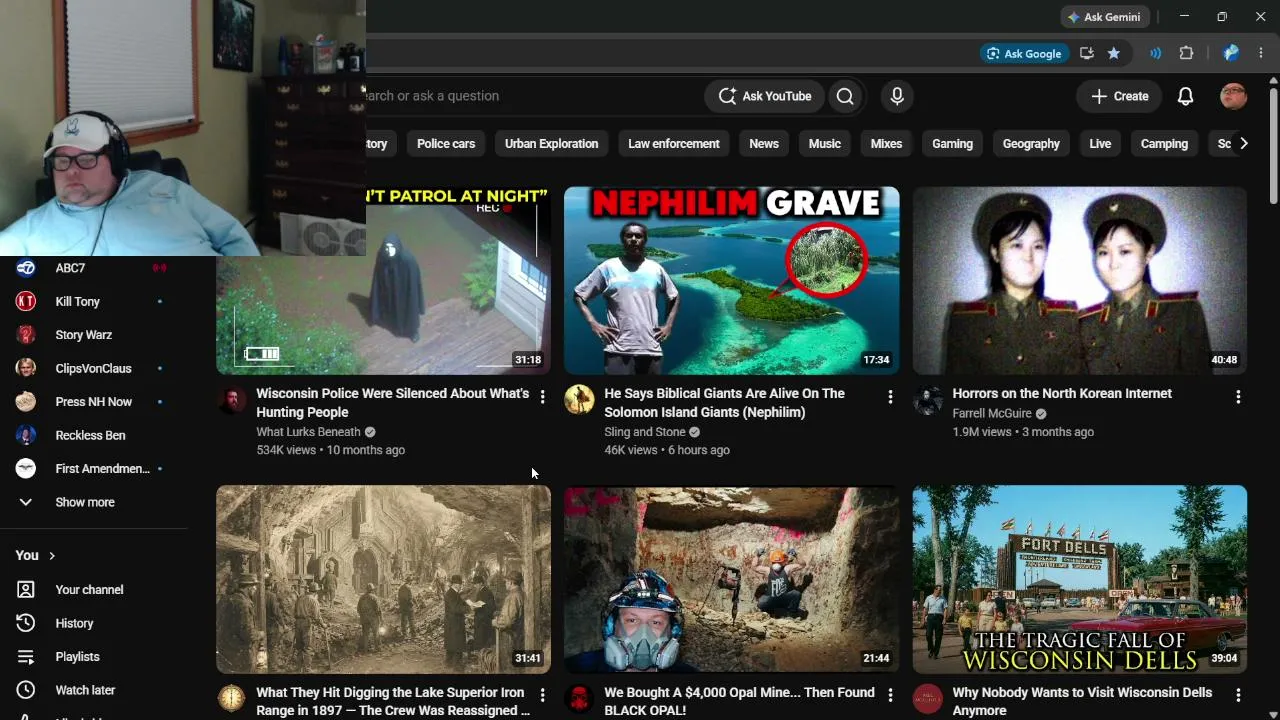Open the browser extensions puzzle icon
The height and width of the screenshot is (720, 1280).
[x=1187, y=53]
